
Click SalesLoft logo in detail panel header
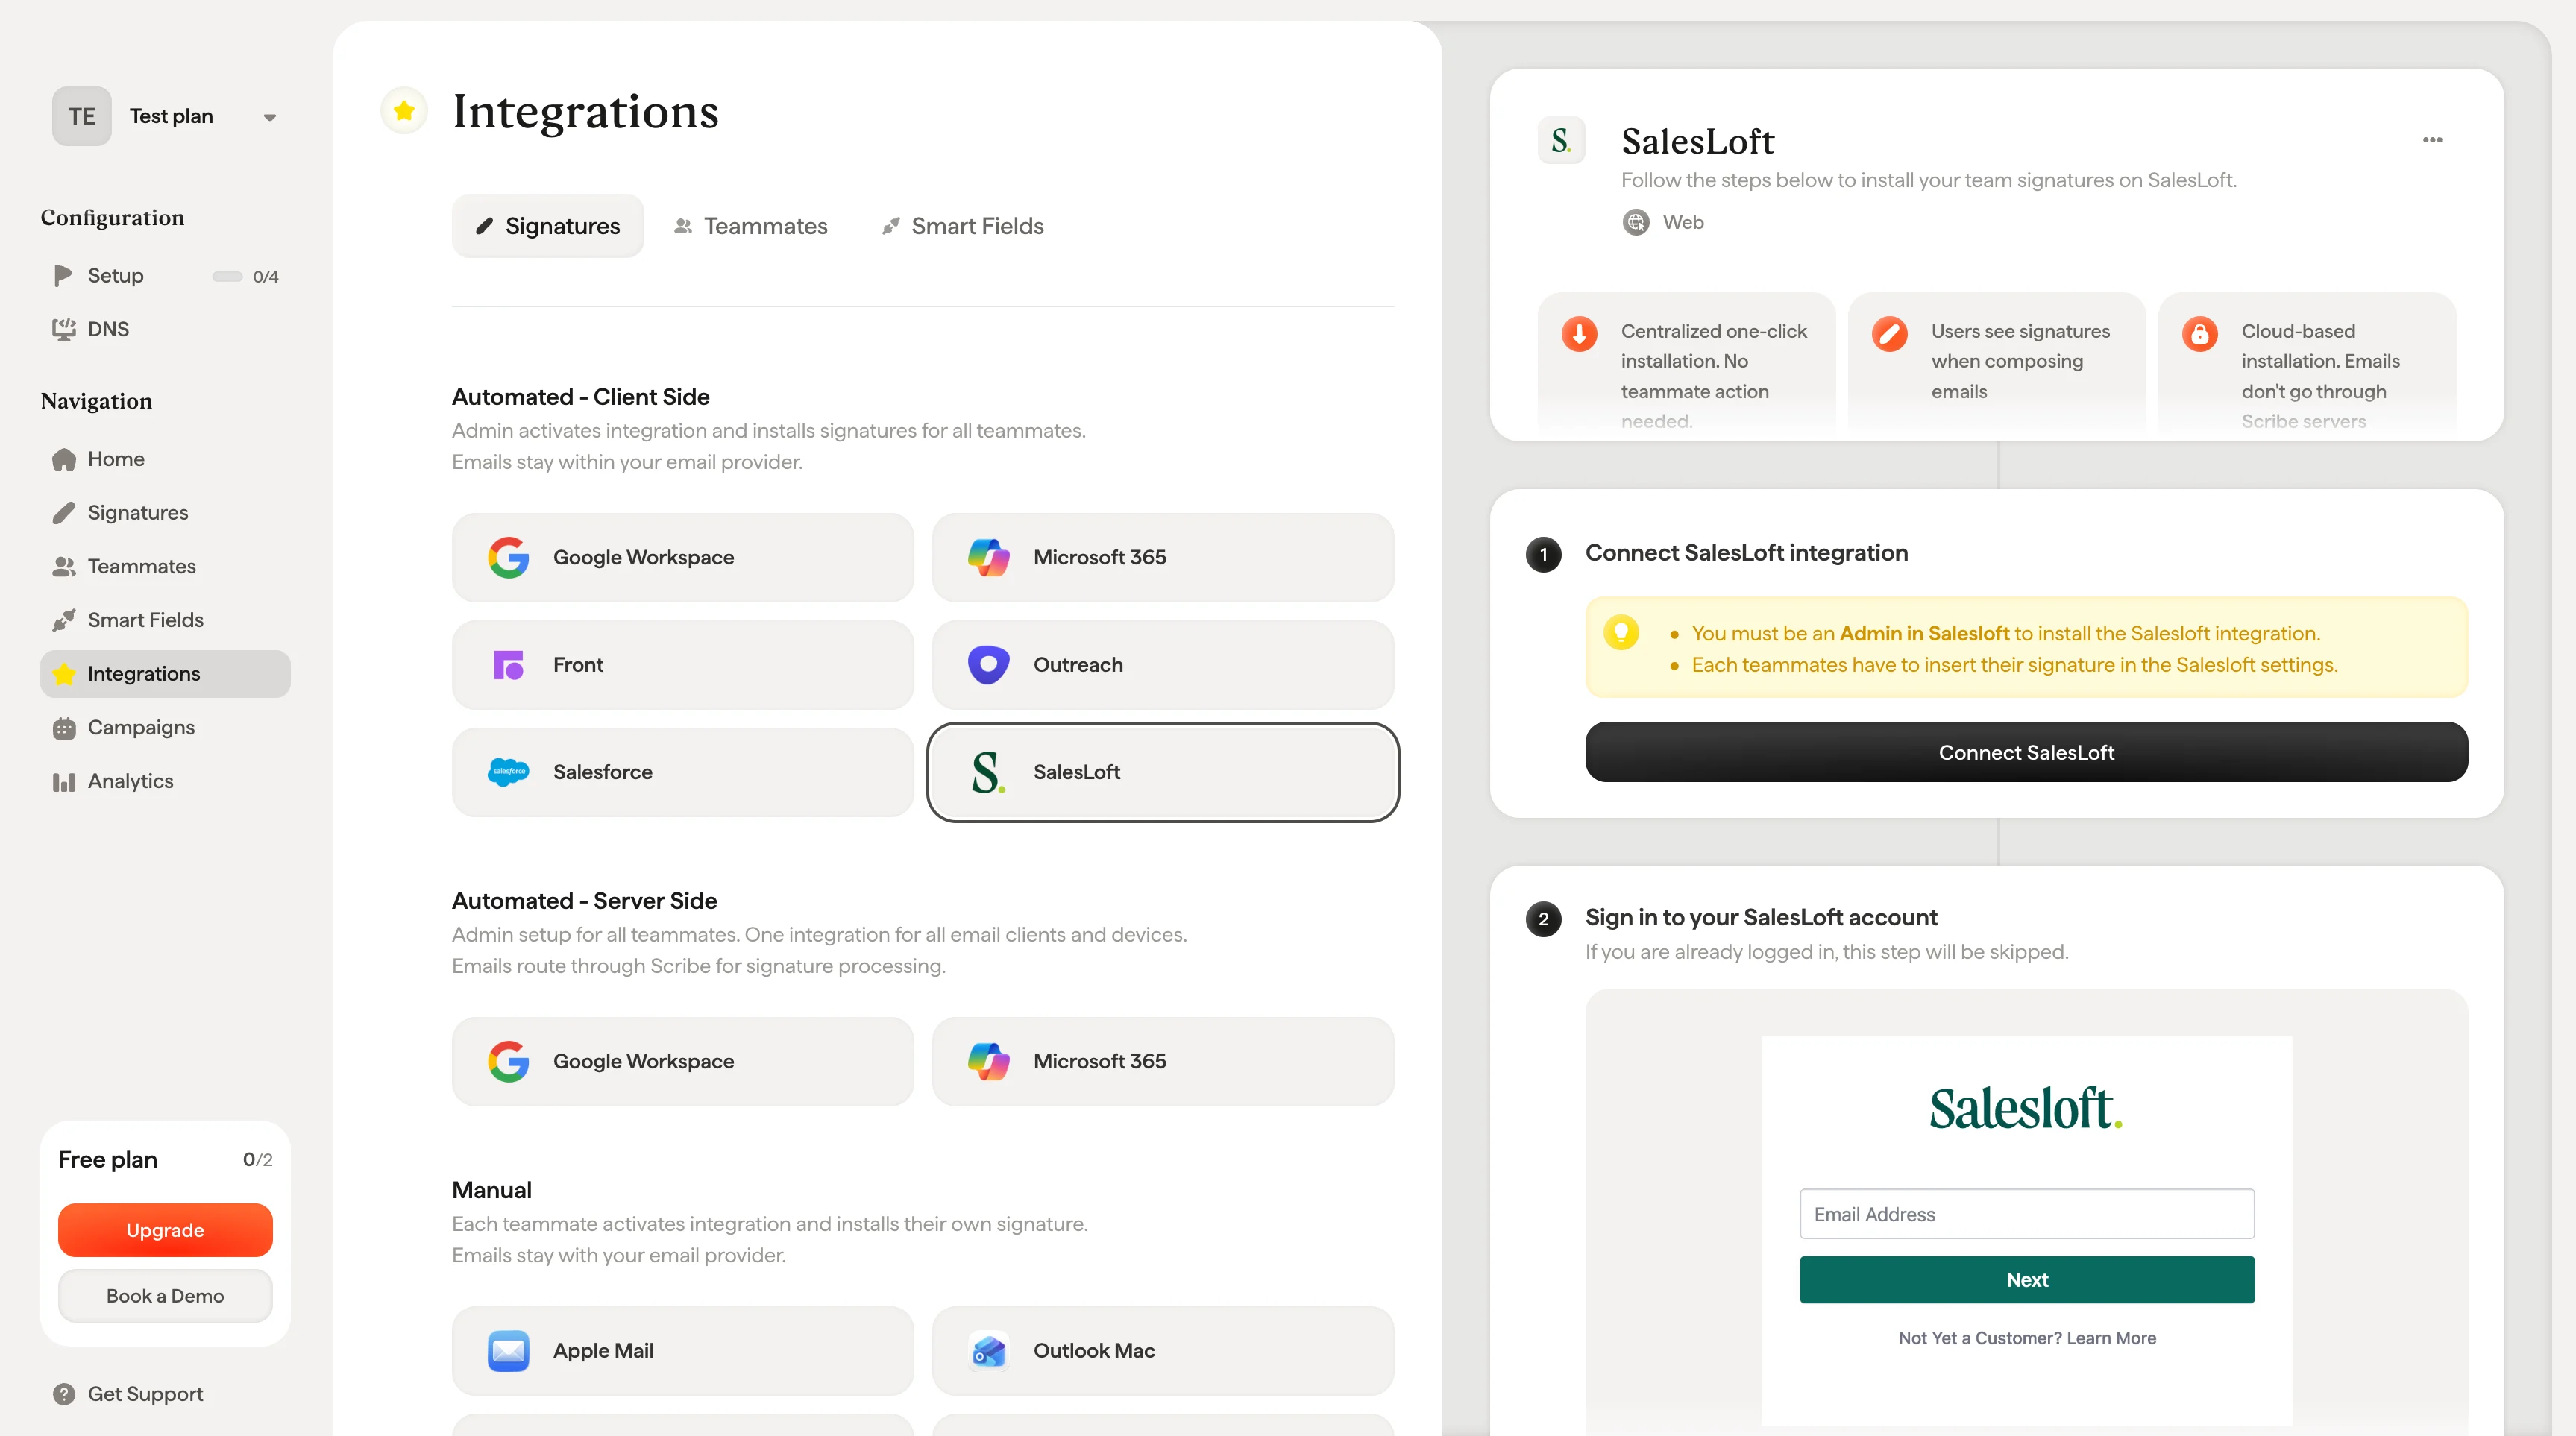click(x=1561, y=141)
